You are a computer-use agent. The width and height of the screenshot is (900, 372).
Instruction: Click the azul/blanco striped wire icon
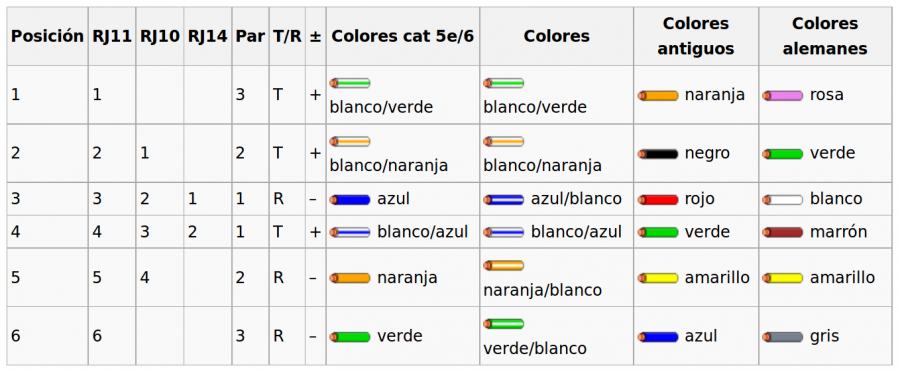(503, 200)
